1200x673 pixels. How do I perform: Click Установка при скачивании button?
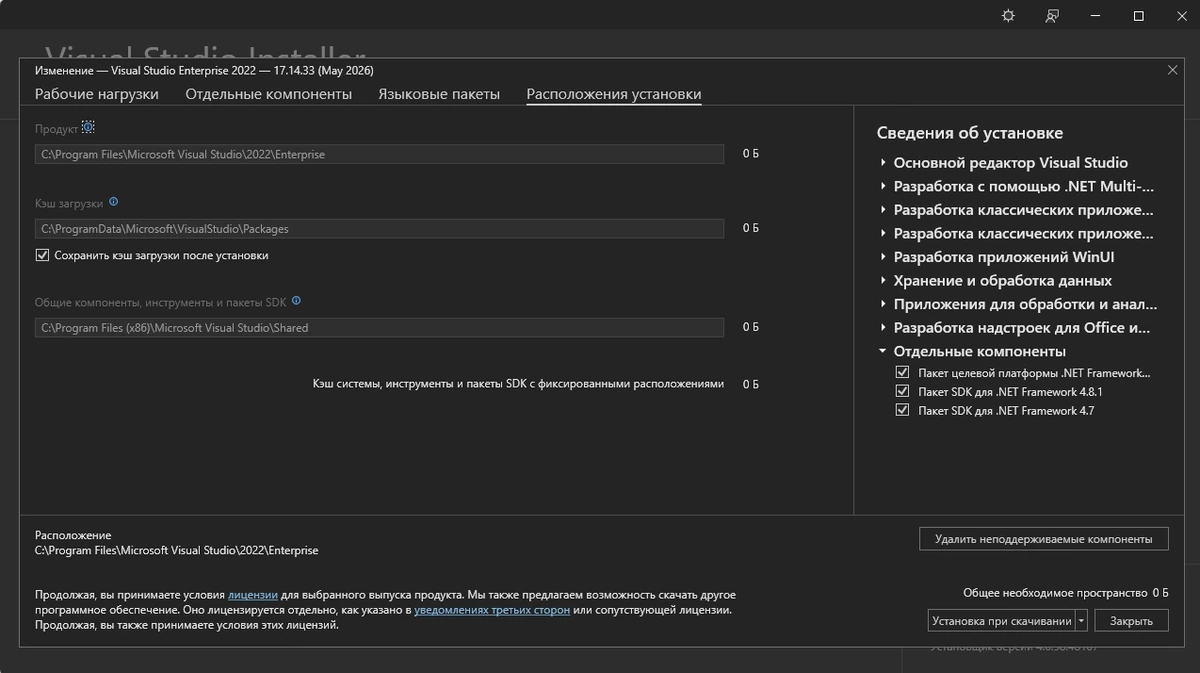1001,621
